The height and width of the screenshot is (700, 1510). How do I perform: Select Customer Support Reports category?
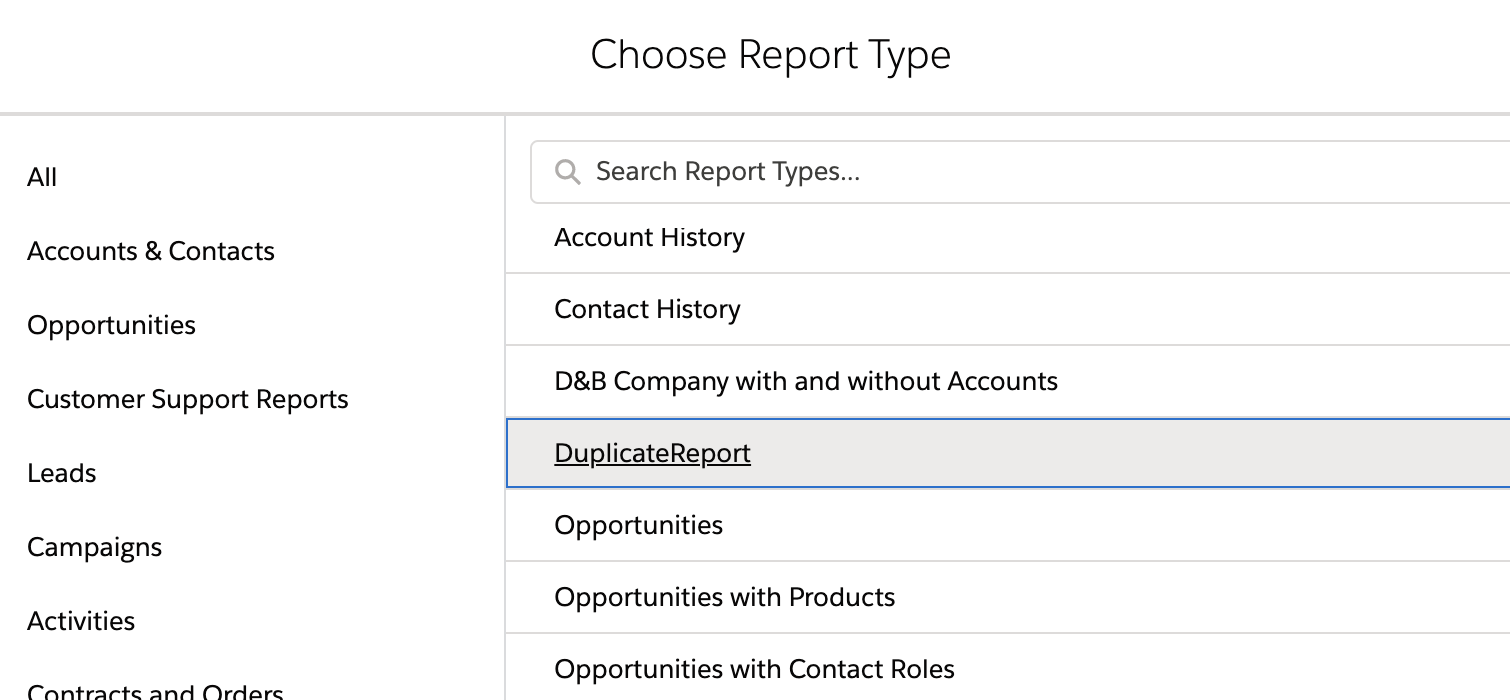pyautogui.click(x=188, y=399)
